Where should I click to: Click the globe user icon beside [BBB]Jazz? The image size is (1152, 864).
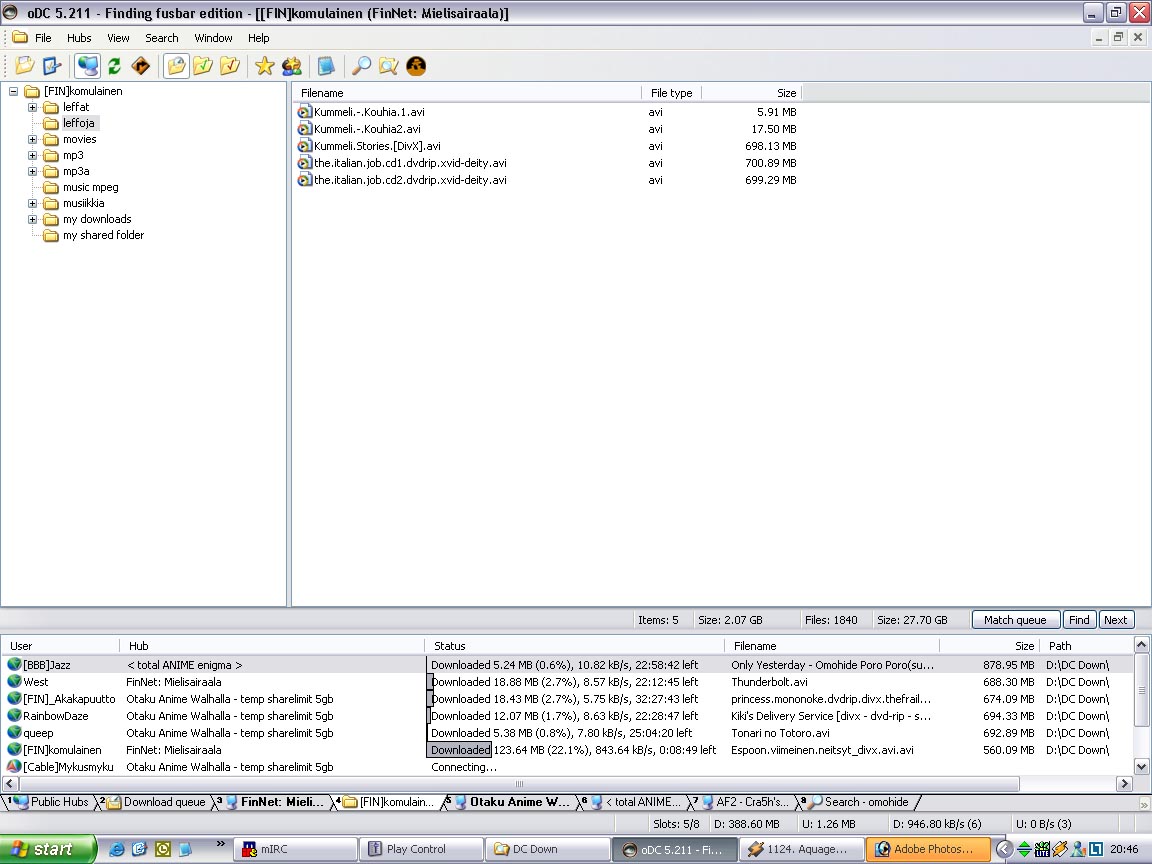pyautogui.click(x=14, y=665)
